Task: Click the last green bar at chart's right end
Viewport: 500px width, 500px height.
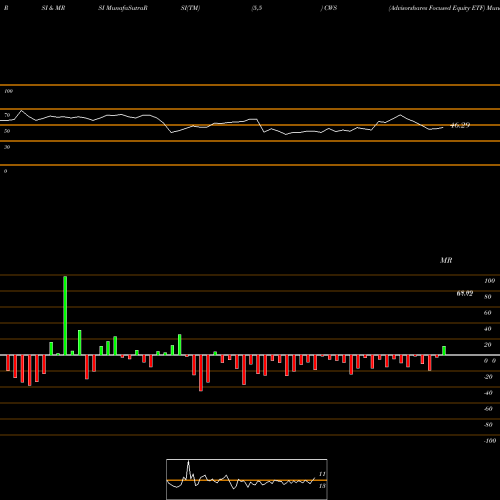Action: click(444, 351)
